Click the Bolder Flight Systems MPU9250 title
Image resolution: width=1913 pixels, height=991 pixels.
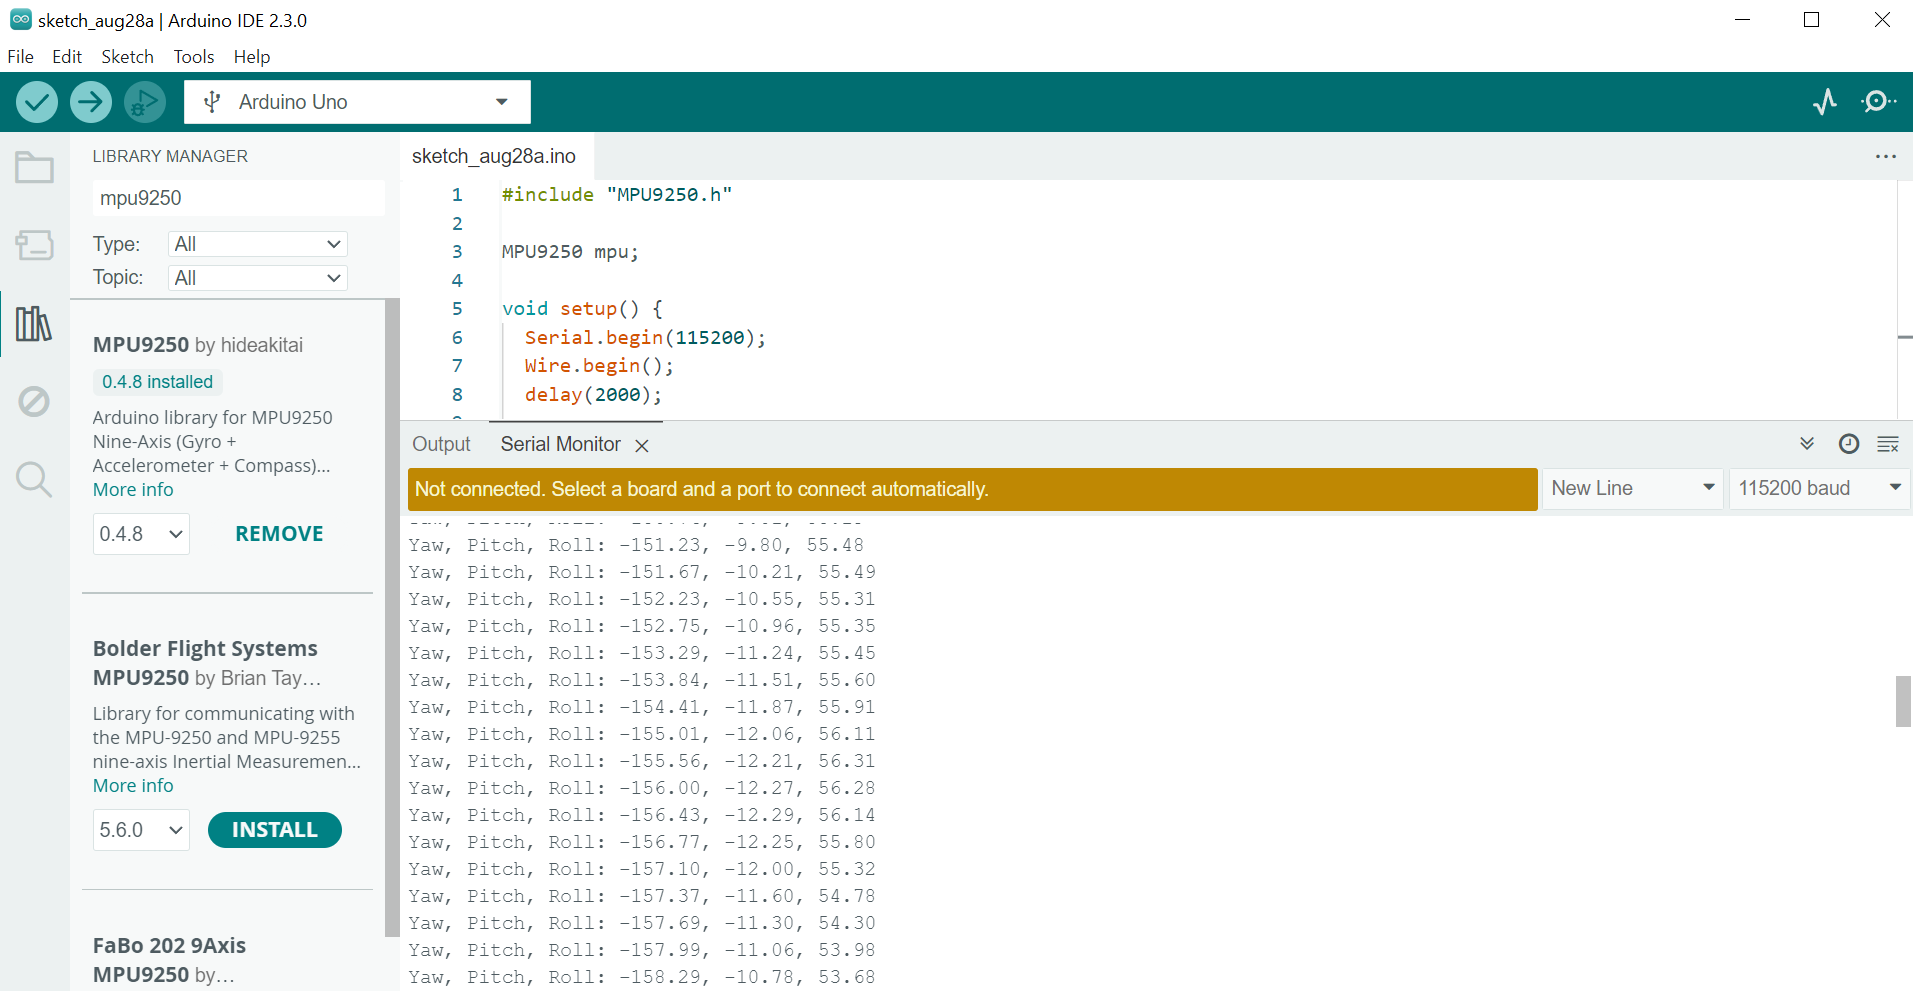tap(207, 663)
